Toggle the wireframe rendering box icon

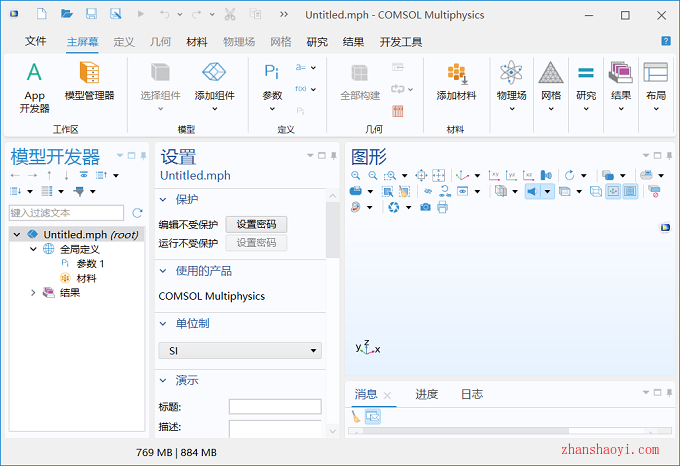click(596, 192)
